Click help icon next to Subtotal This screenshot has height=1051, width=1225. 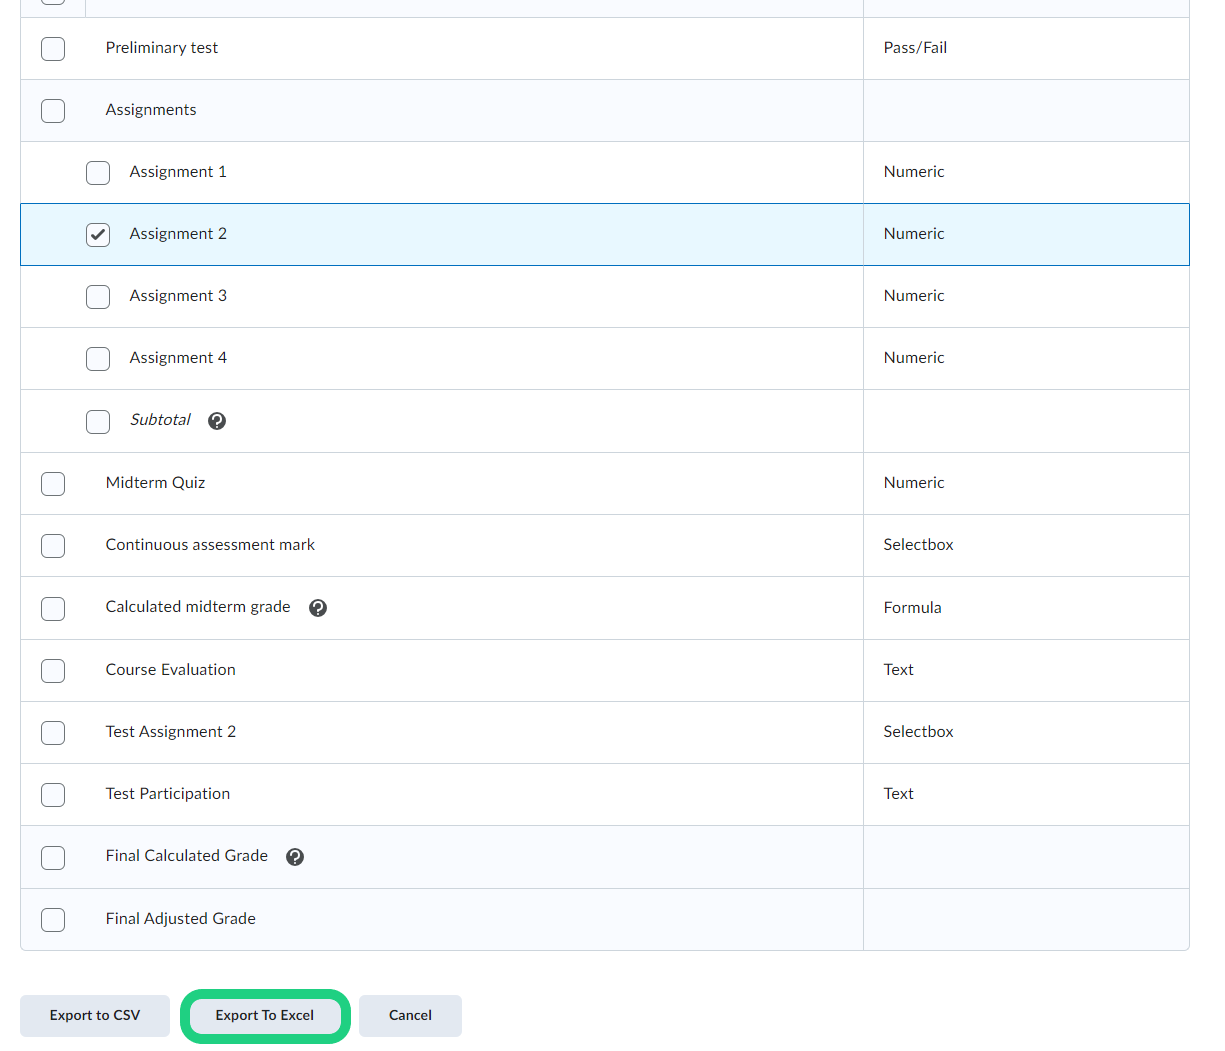point(217,421)
